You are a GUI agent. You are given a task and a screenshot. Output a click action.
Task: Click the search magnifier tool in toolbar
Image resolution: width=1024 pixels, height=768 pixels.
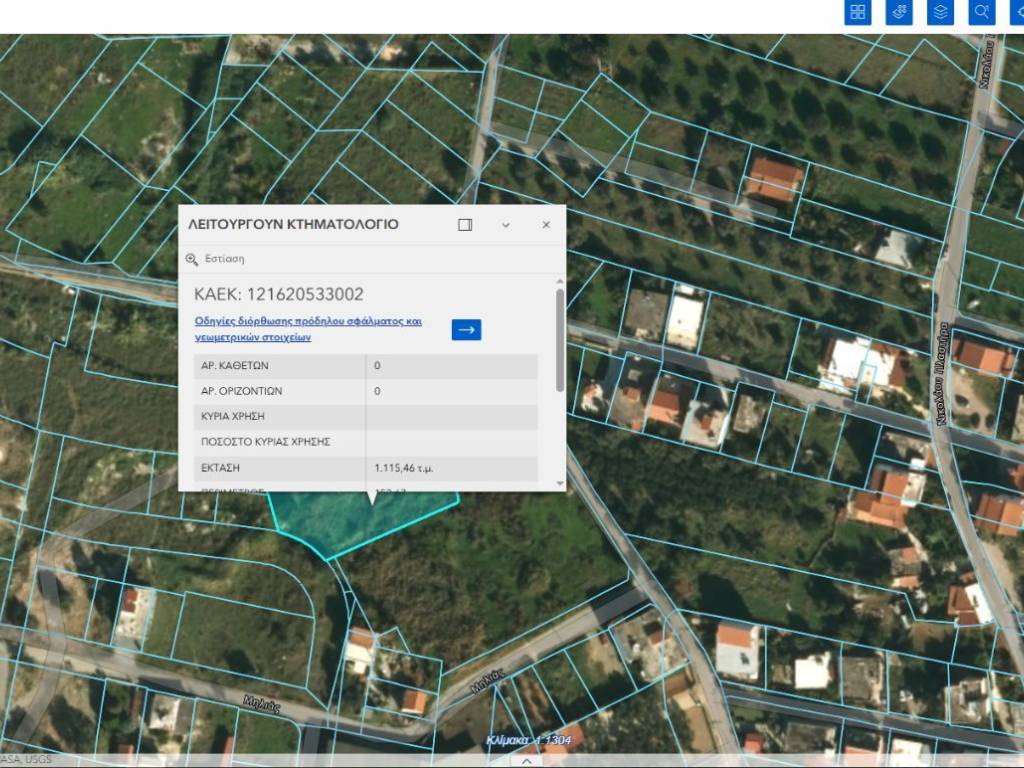(982, 12)
